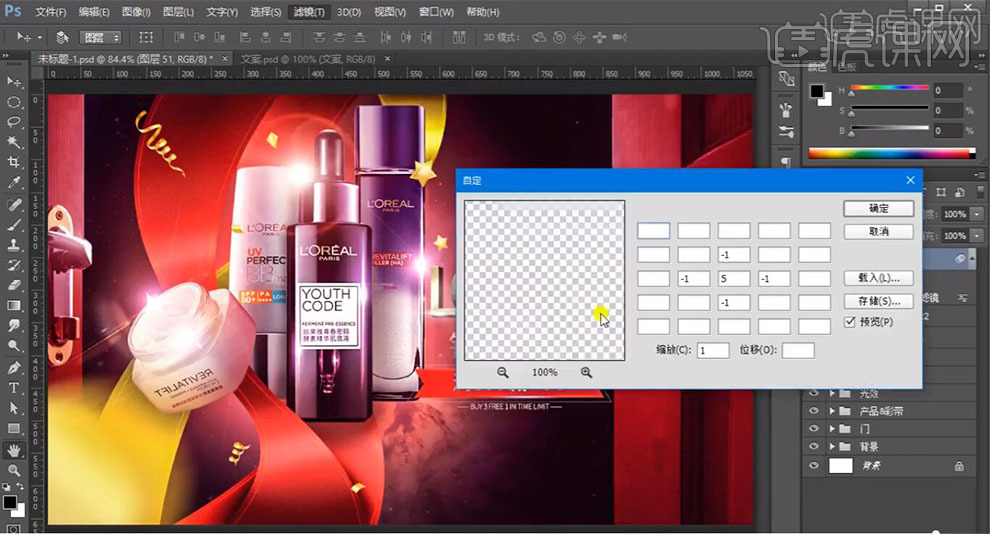
Task: Select the Type tool
Action: pos(14,387)
